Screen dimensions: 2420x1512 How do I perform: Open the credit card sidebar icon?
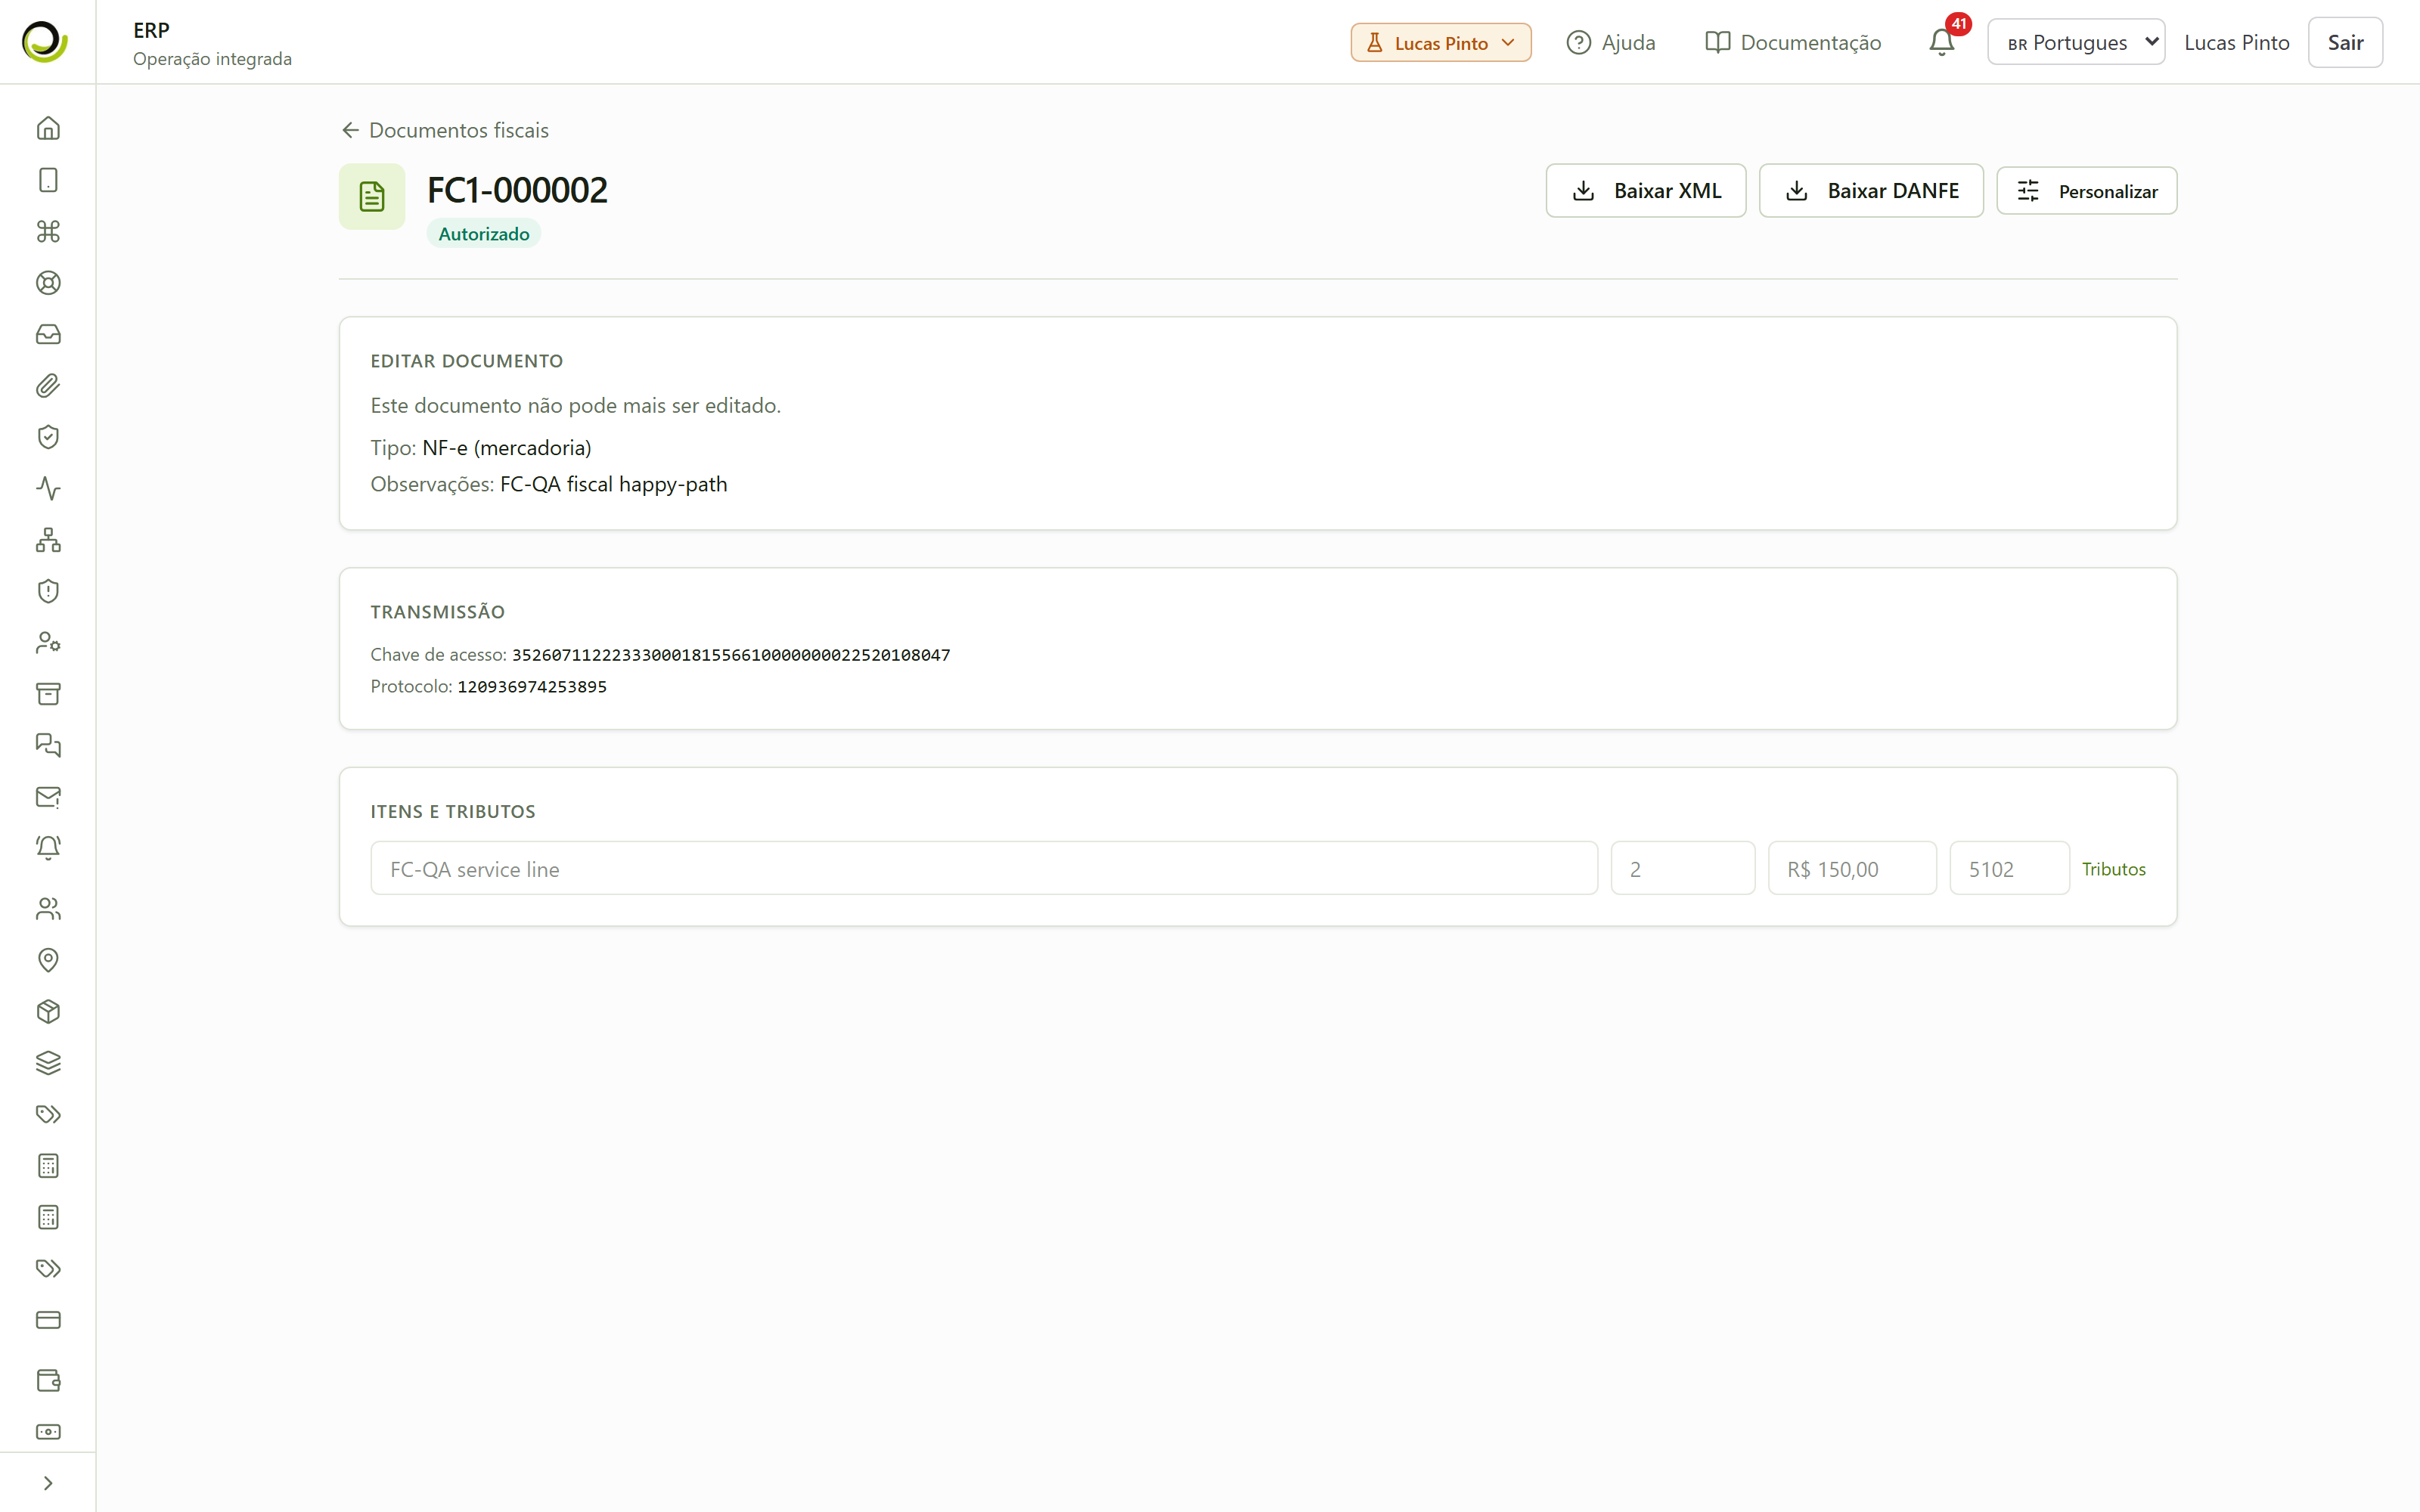[x=48, y=1320]
